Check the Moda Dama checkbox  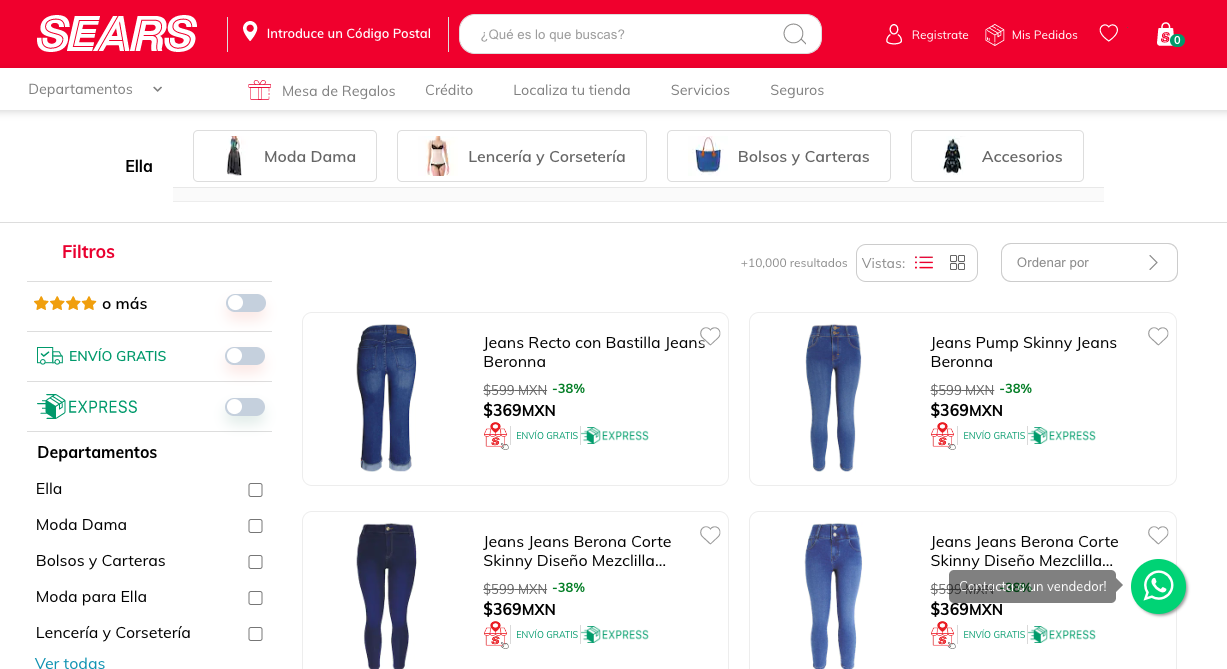click(255, 526)
